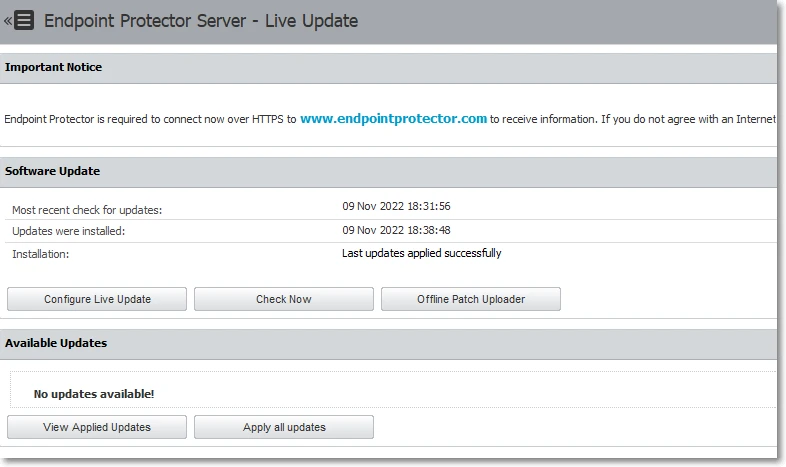
Task: Click the Check Now button
Action: [x=284, y=299]
